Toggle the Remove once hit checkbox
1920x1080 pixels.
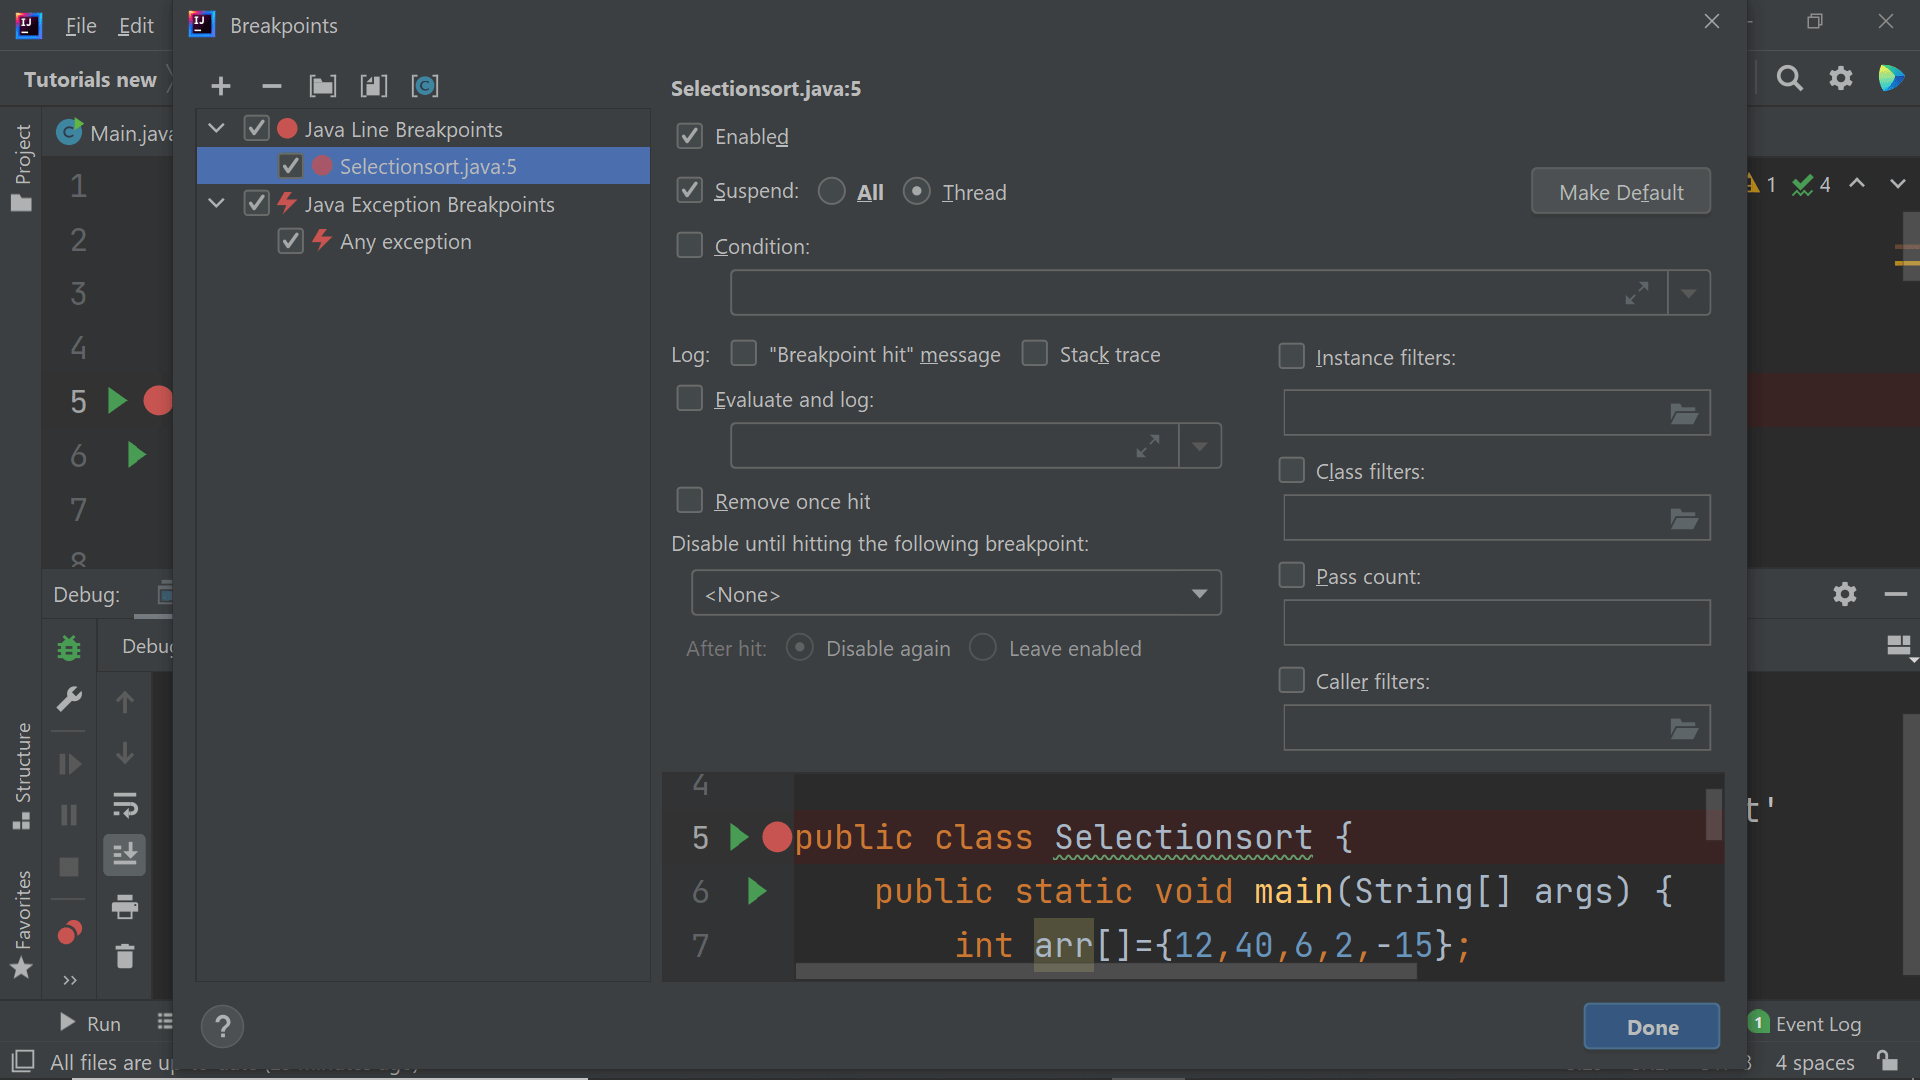pos(690,500)
